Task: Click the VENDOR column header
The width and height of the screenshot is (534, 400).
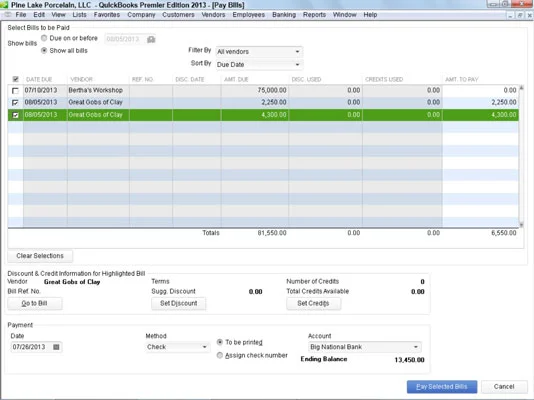Action: (x=82, y=80)
